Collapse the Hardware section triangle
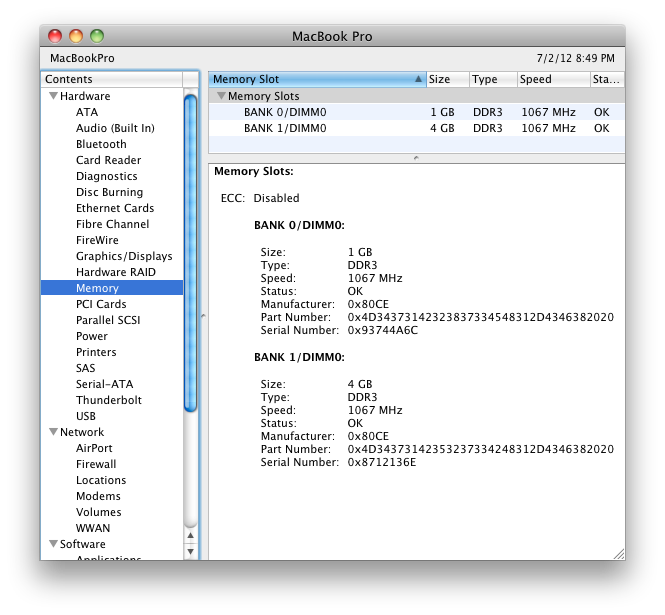Screen dimensions: 665x615 pos(53,96)
